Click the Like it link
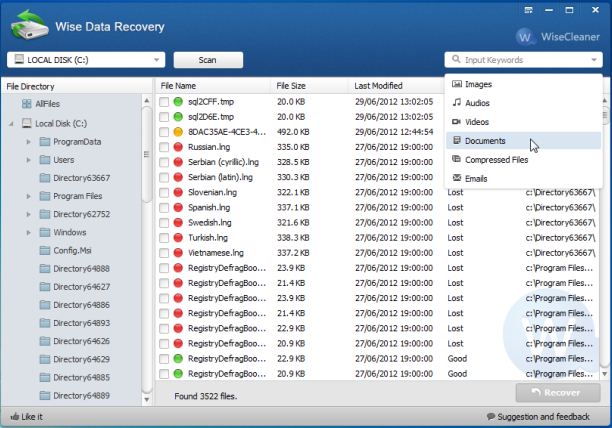Image resolution: width=612 pixels, height=428 pixels. (27, 417)
